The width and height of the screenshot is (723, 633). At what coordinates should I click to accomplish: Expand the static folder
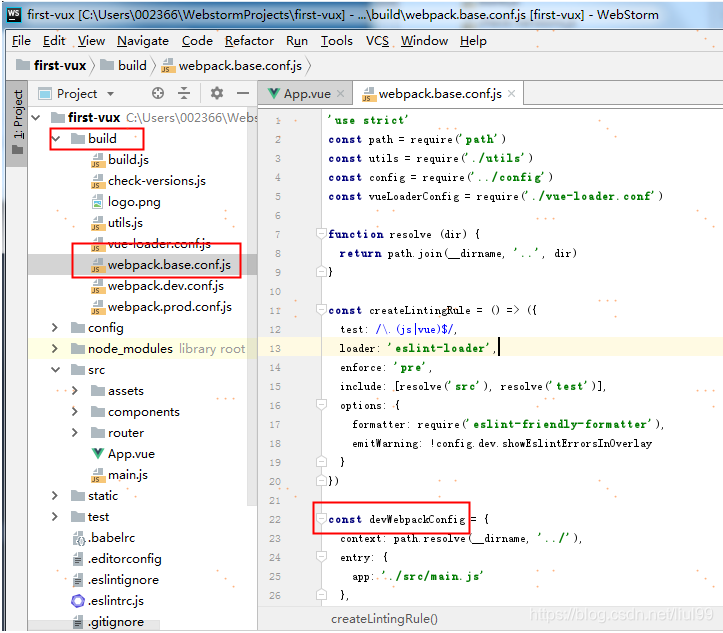coord(54,496)
